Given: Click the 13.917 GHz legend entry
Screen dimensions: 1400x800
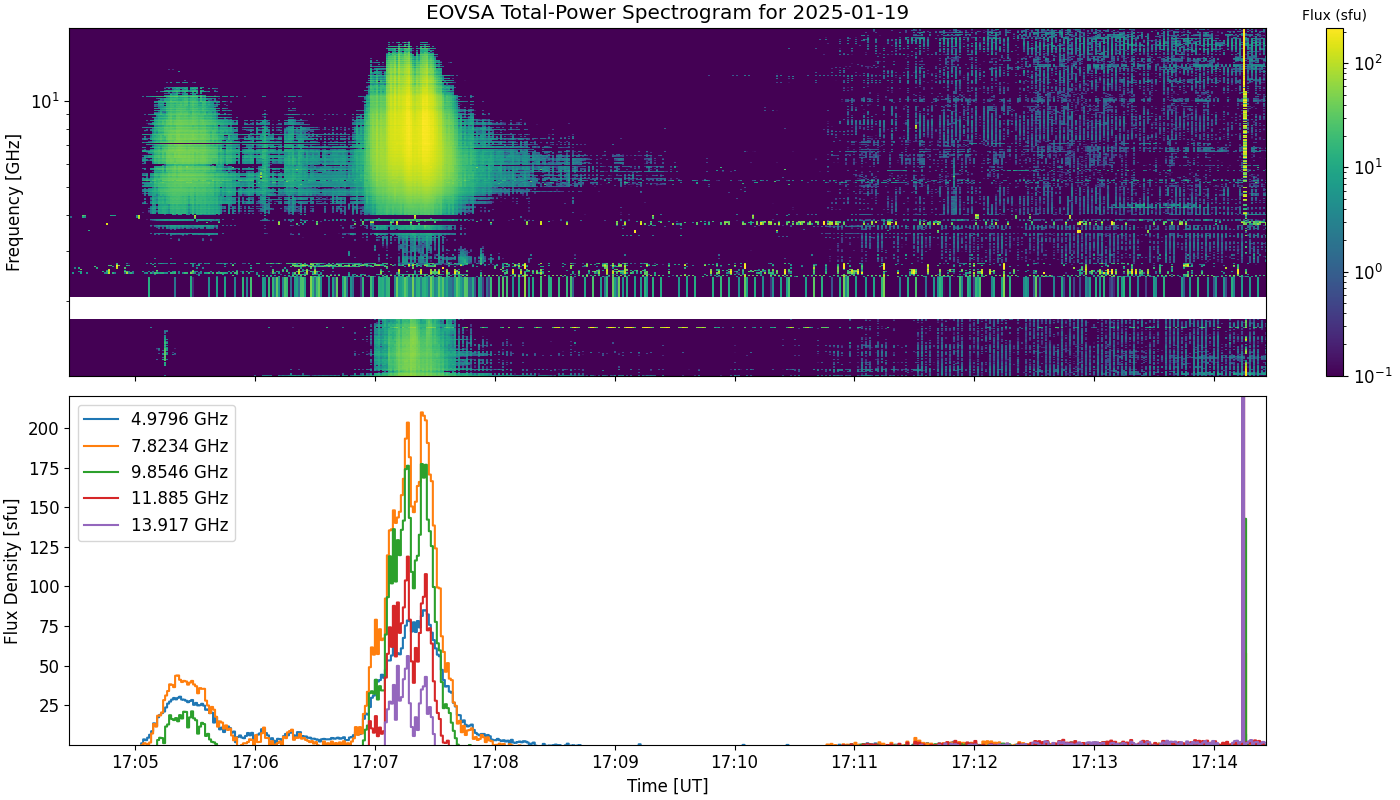Looking at the screenshot, I should (157, 525).
